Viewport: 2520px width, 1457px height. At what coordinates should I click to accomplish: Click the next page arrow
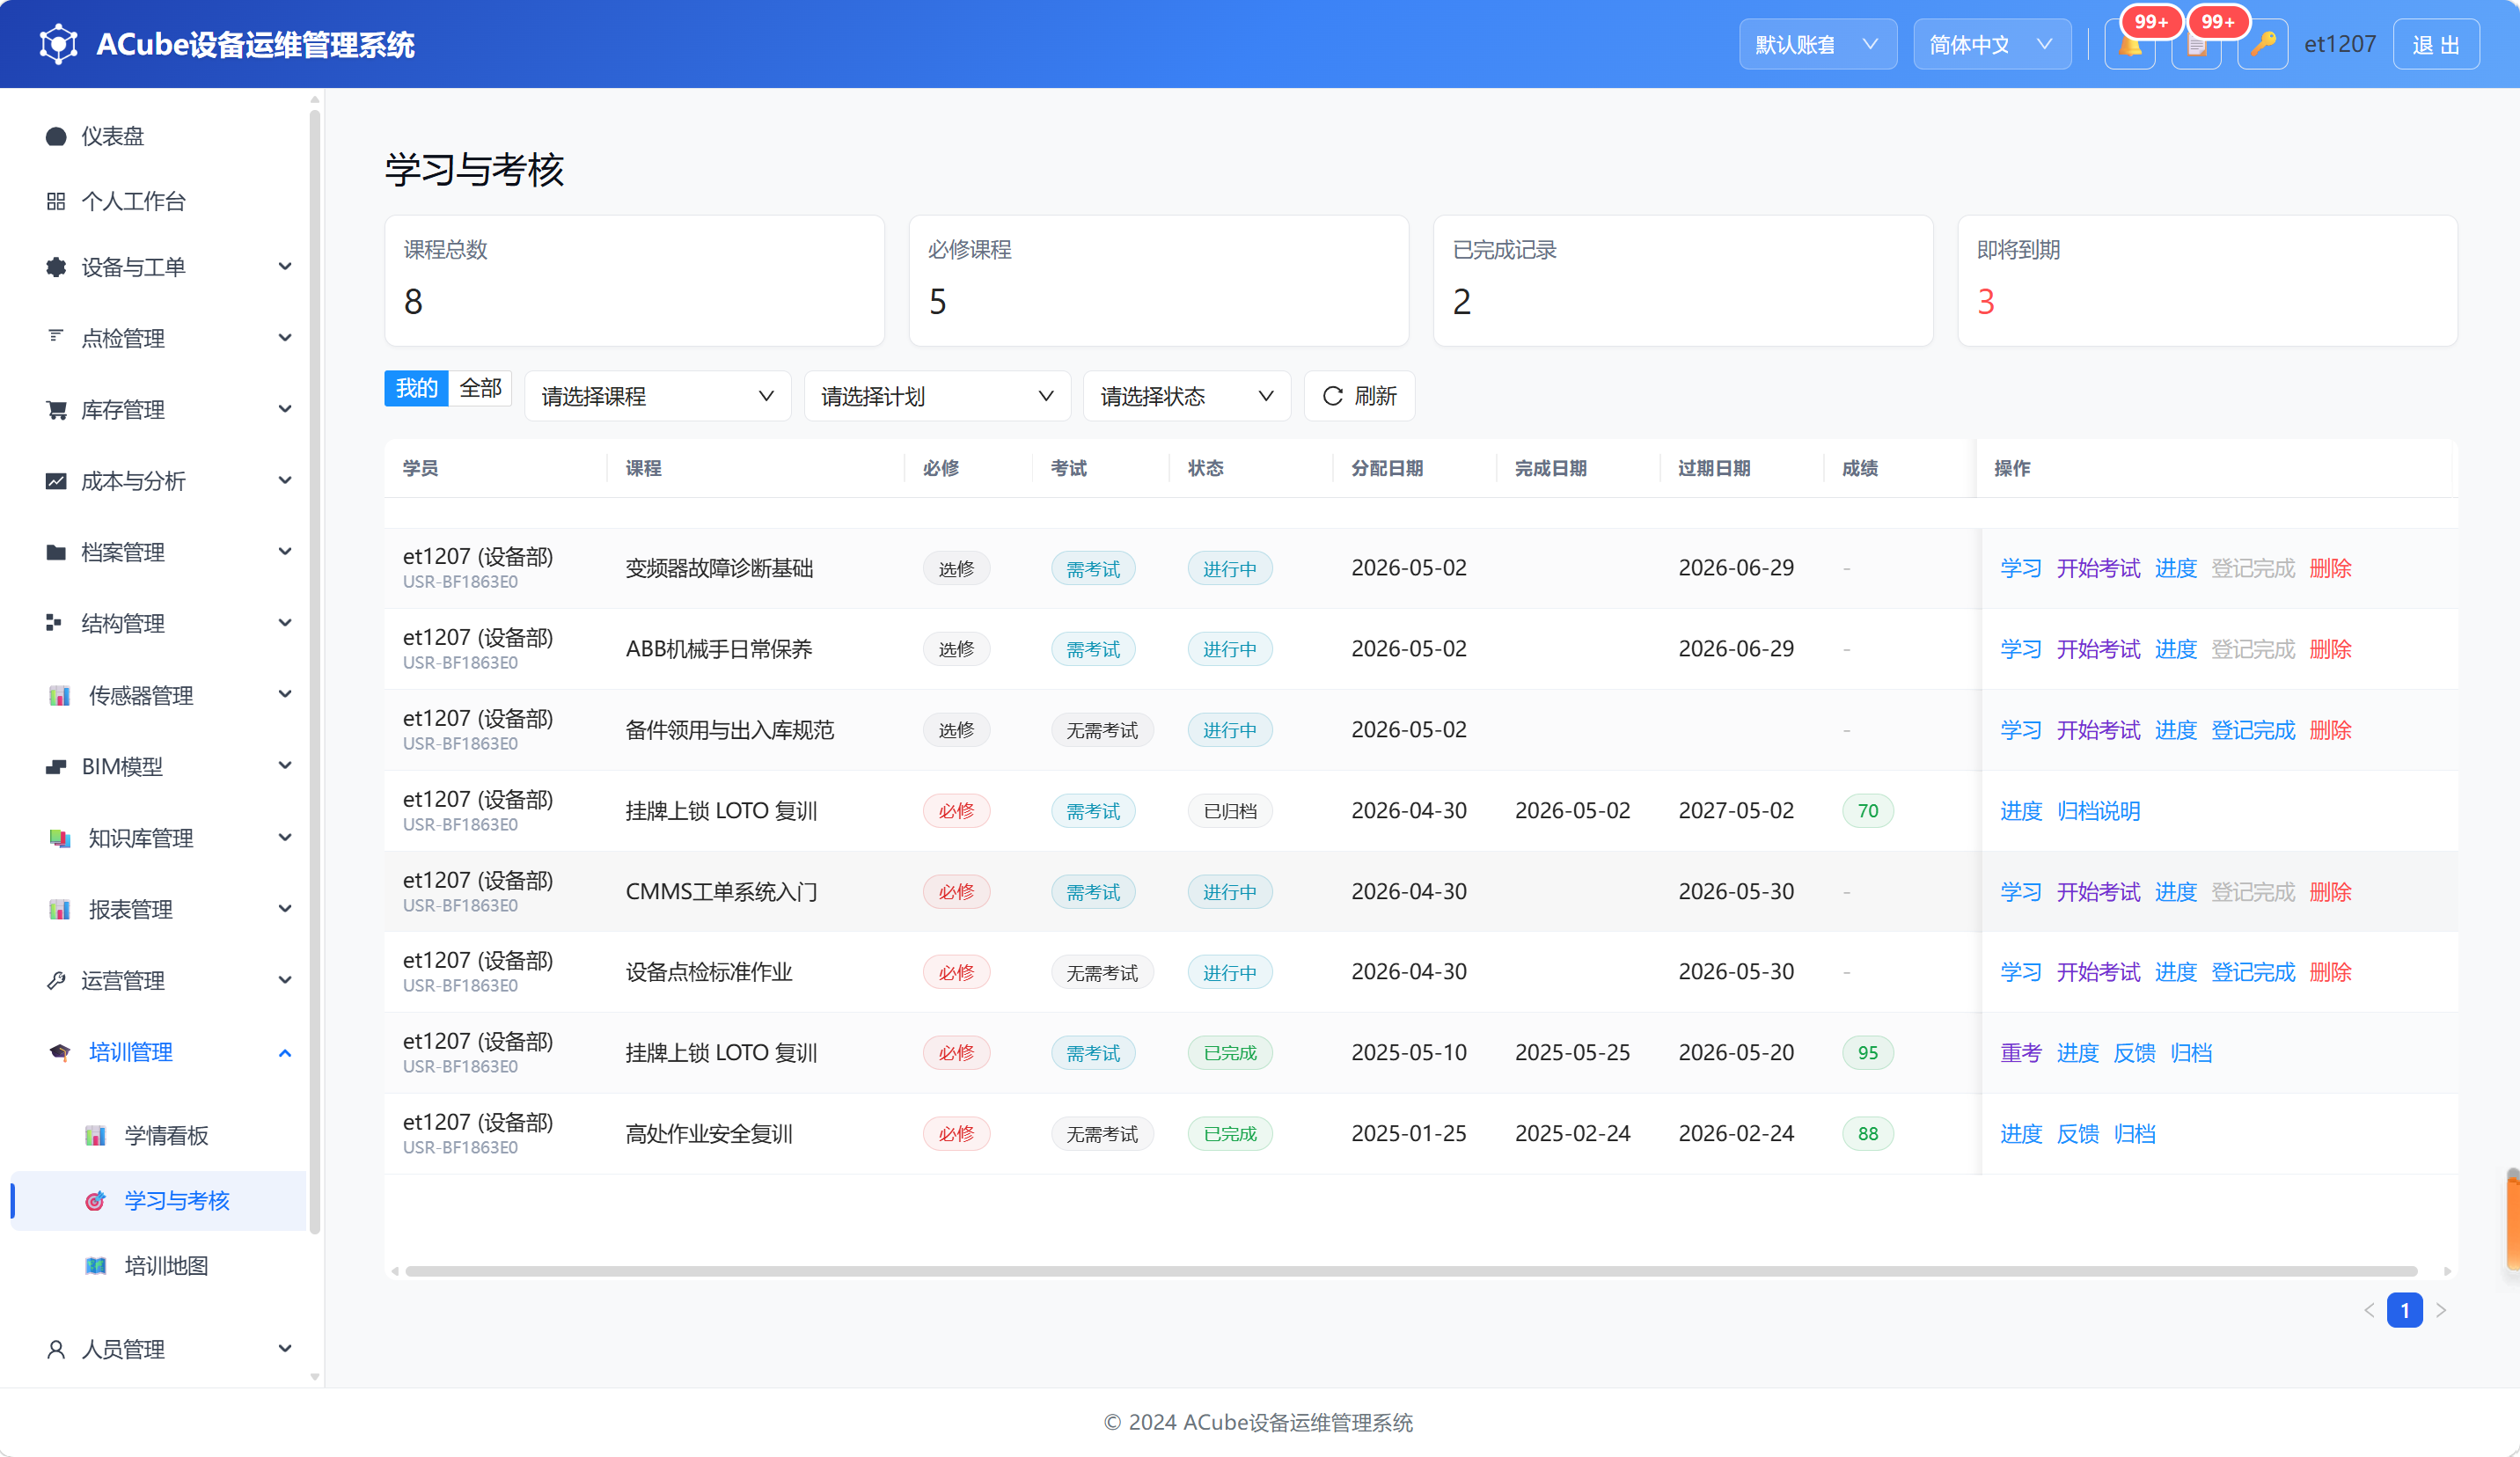tap(2441, 1310)
